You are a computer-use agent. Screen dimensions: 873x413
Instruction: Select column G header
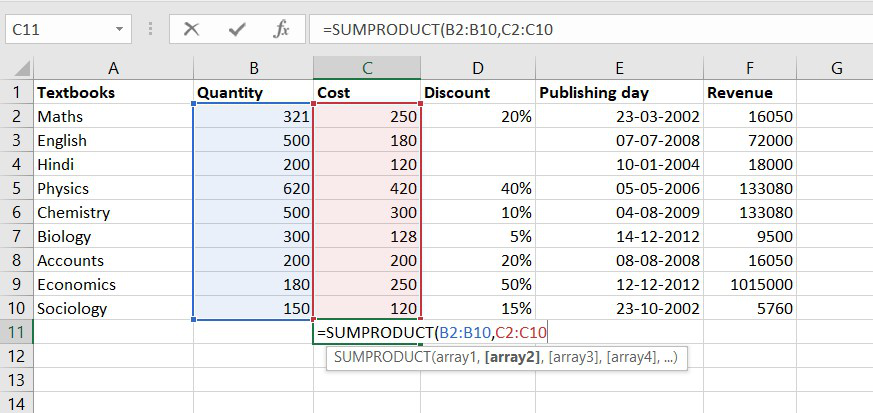[x=836, y=68]
